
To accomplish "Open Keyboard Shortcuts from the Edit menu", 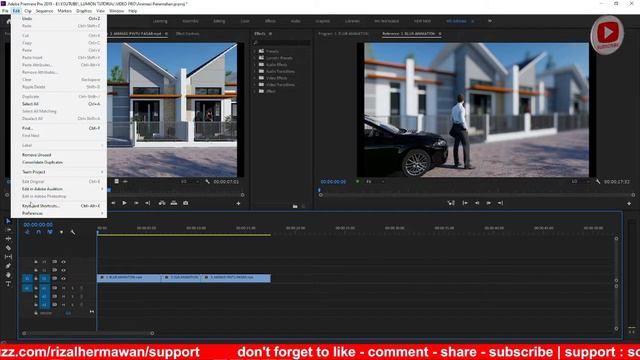I will (x=60, y=206).
